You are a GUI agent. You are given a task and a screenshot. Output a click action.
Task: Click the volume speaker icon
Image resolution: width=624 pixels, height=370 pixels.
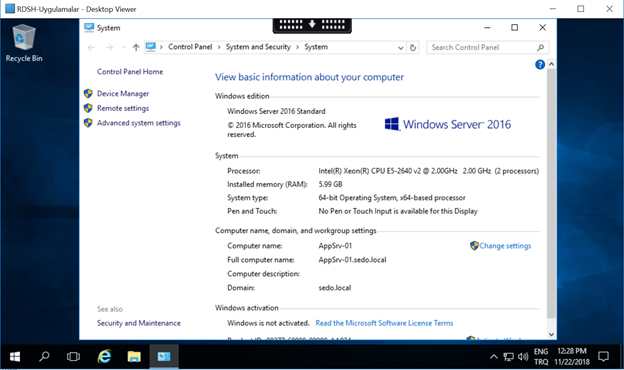pyautogui.click(x=523, y=357)
